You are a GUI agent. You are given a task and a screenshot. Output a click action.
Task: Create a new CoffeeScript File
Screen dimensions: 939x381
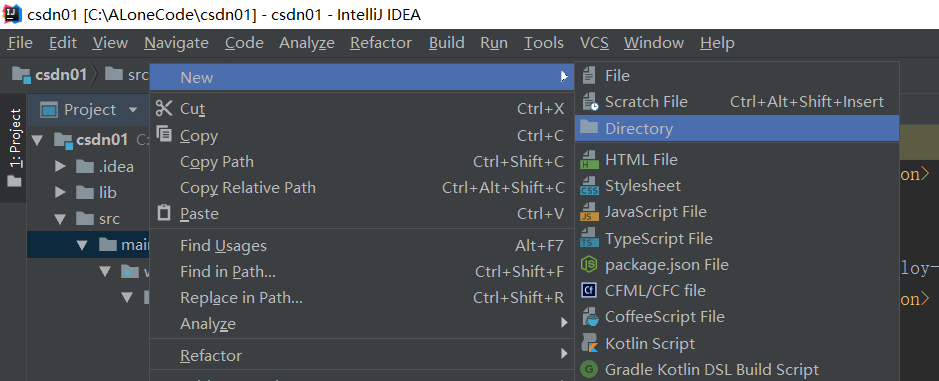pyautogui.click(x=737, y=316)
